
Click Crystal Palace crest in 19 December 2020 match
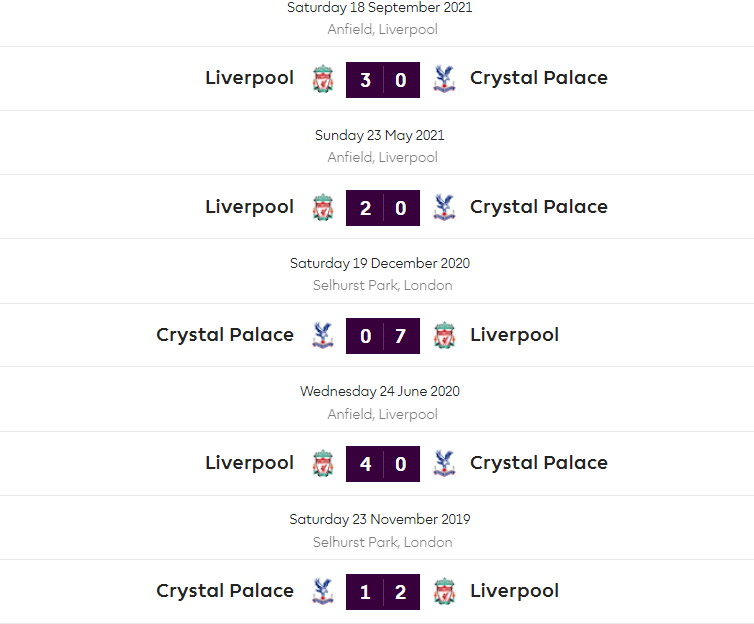tap(322, 335)
